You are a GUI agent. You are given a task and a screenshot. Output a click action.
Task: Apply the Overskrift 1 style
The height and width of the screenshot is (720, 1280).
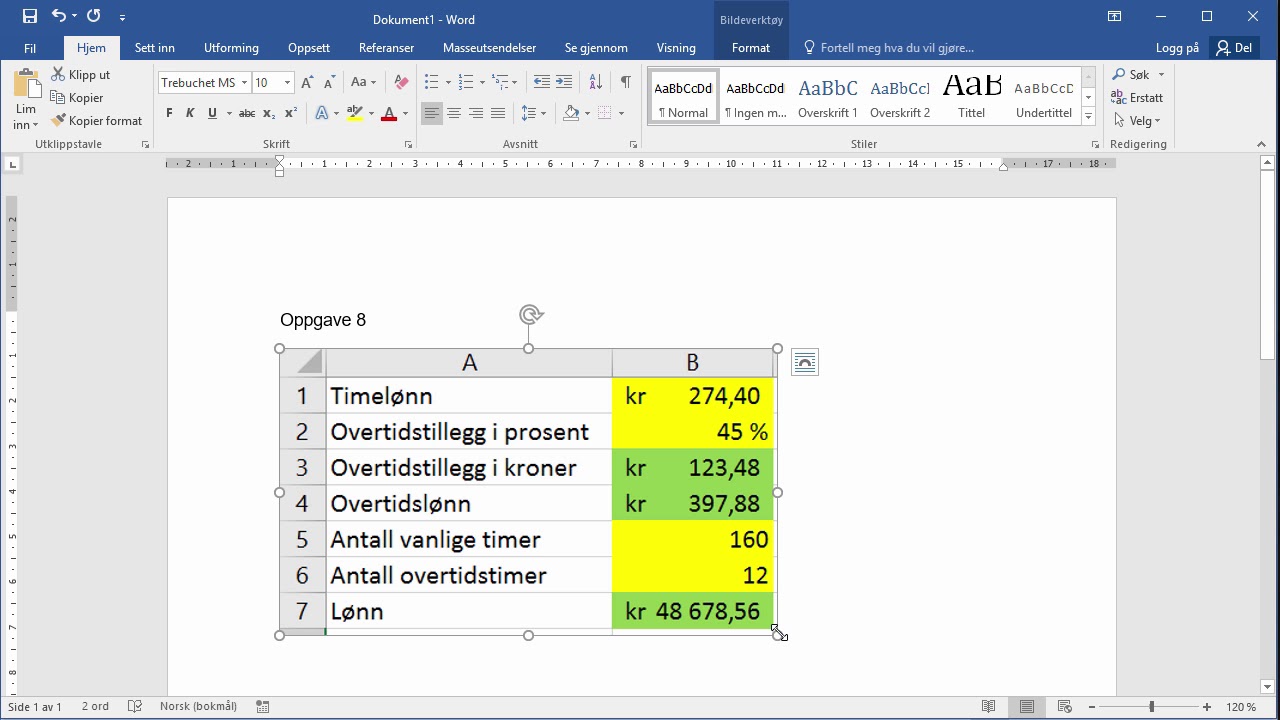click(828, 97)
